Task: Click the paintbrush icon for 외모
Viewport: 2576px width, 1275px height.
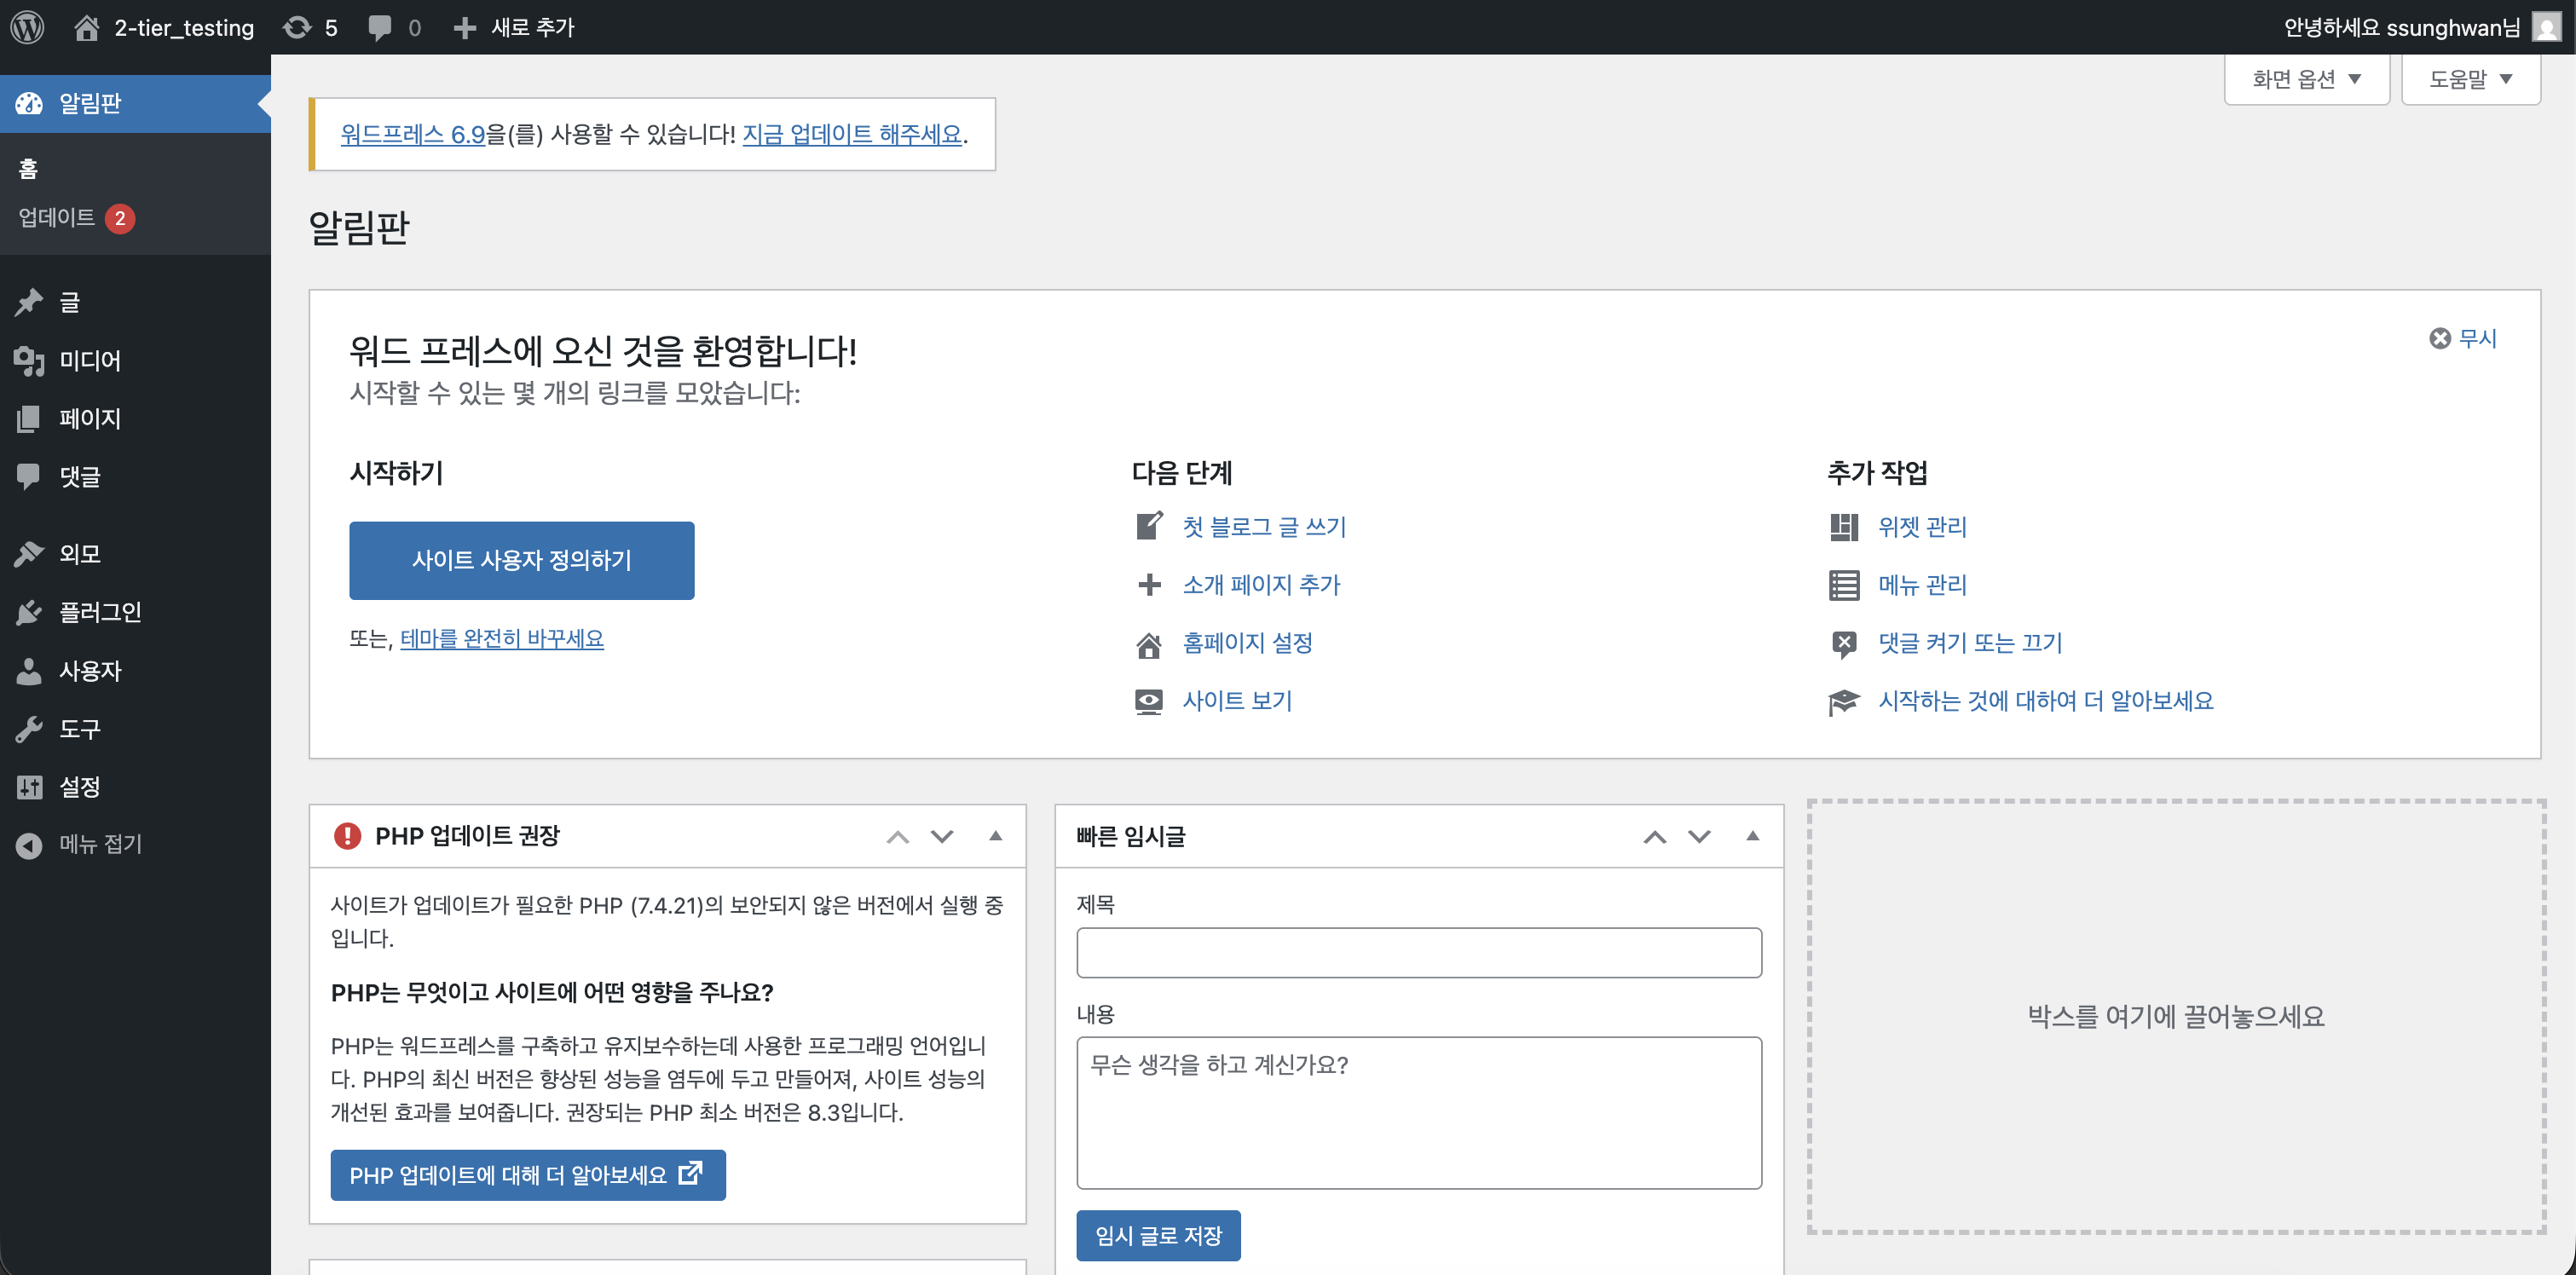Action: 29,553
